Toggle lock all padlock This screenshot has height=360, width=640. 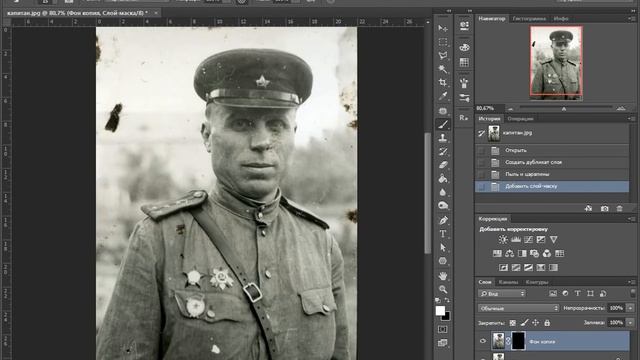coord(547,323)
